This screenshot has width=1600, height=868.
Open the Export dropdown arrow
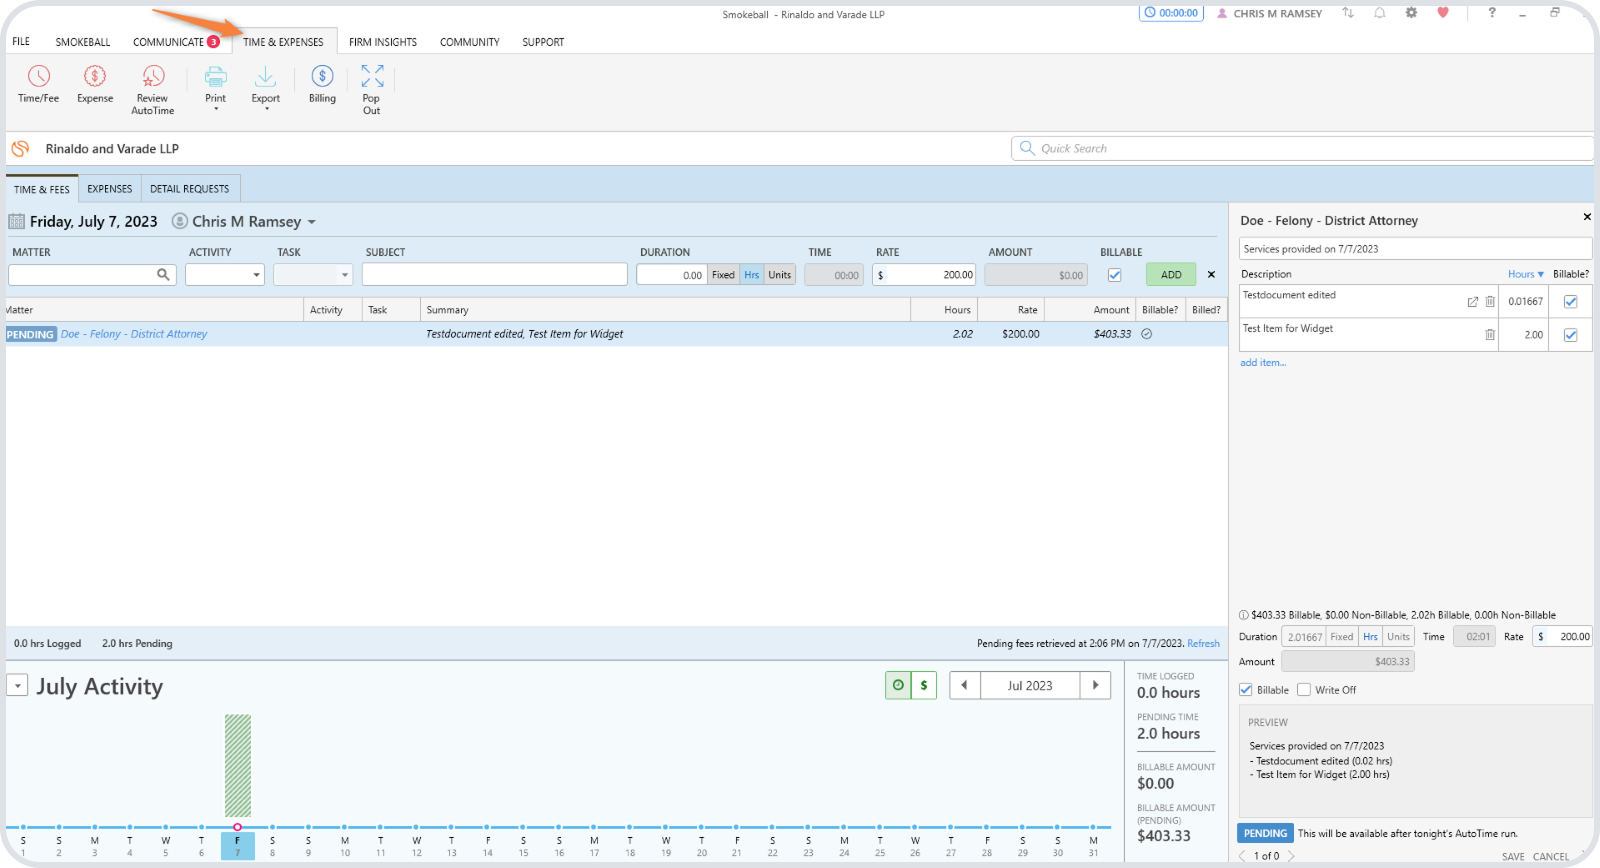click(x=266, y=109)
